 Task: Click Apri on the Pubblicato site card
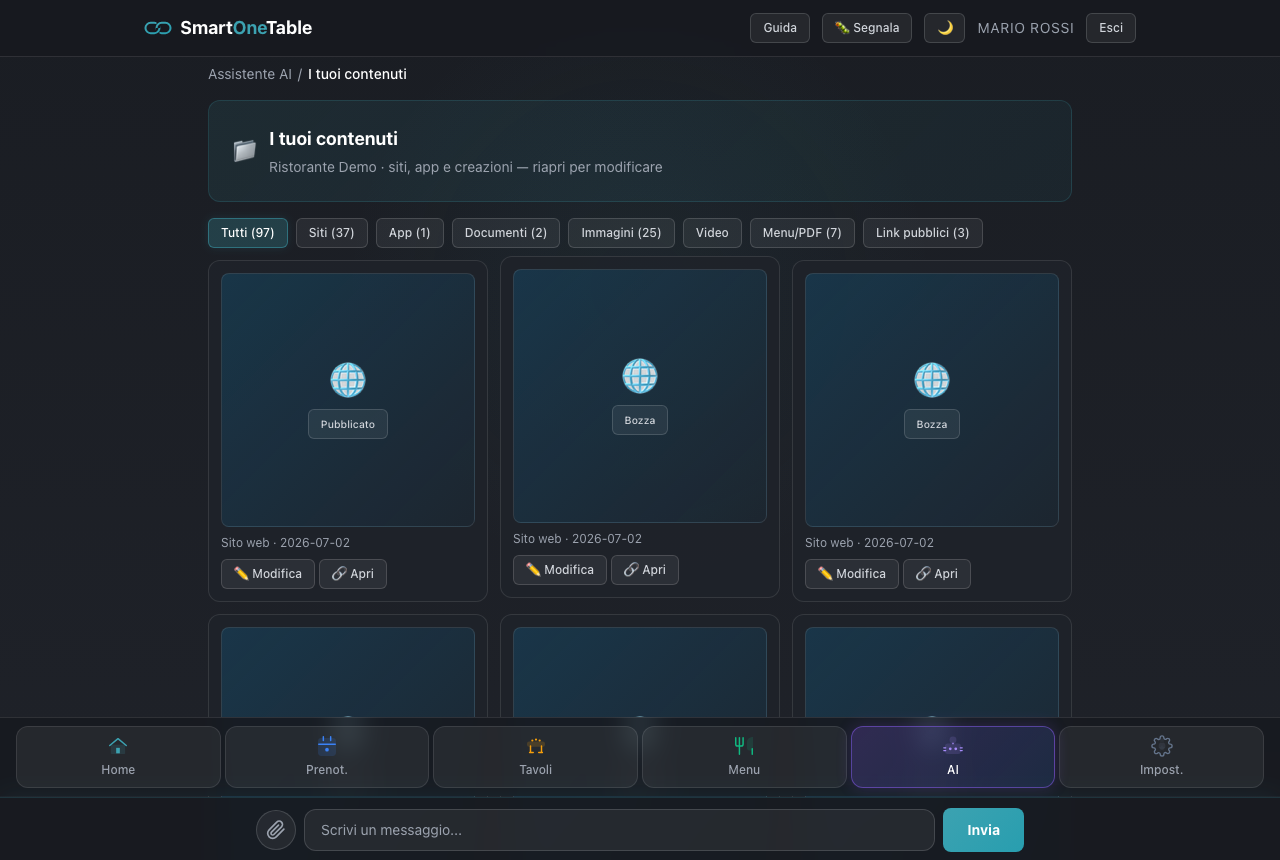(x=353, y=574)
